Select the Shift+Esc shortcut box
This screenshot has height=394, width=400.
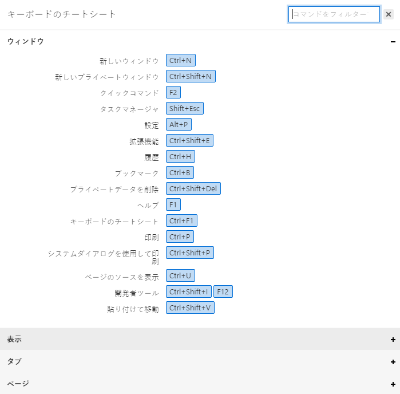(x=185, y=109)
